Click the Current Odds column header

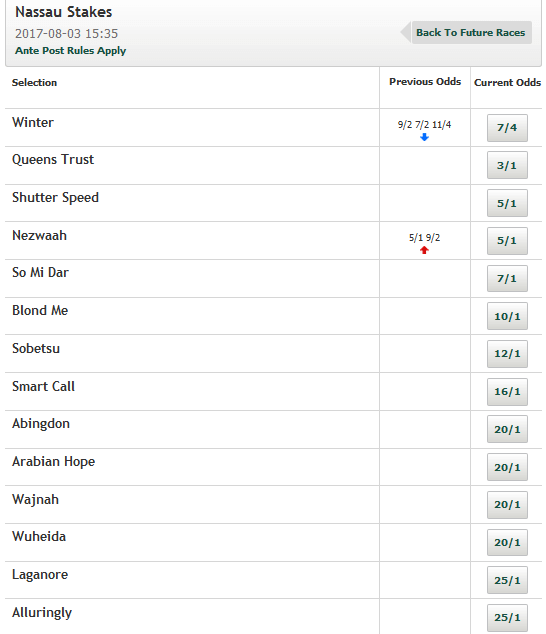point(507,82)
